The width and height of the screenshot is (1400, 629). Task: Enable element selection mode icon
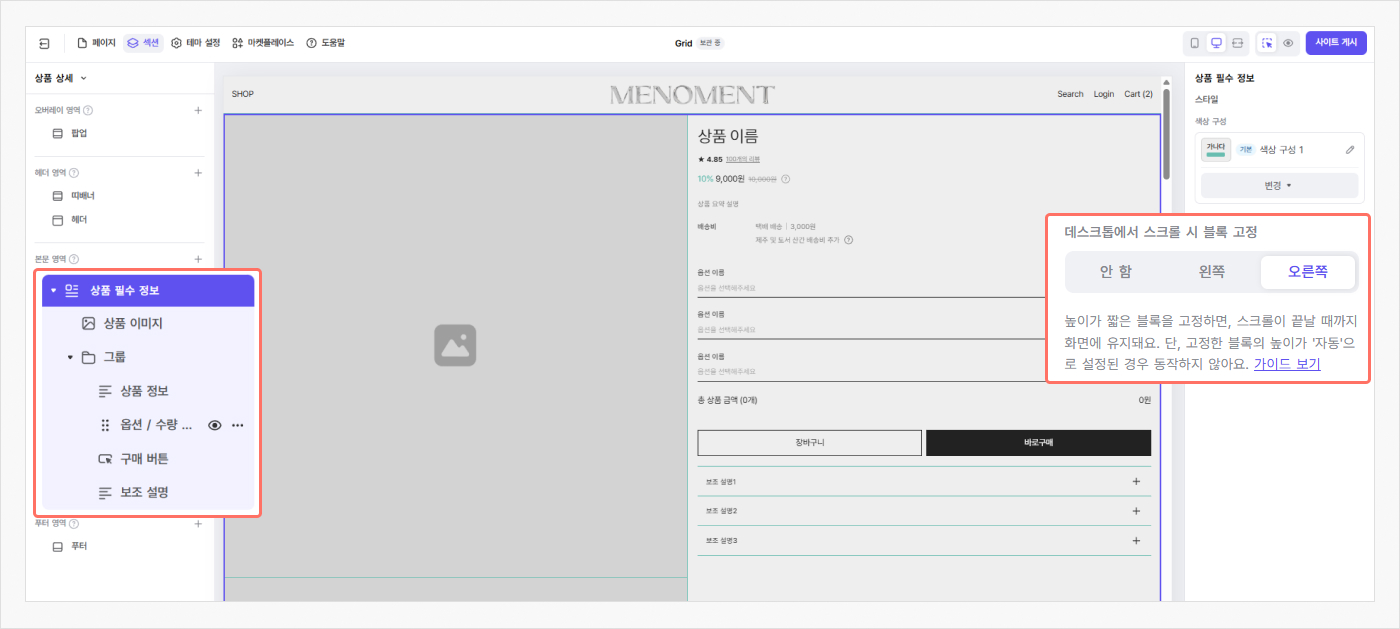pos(1267,43)
